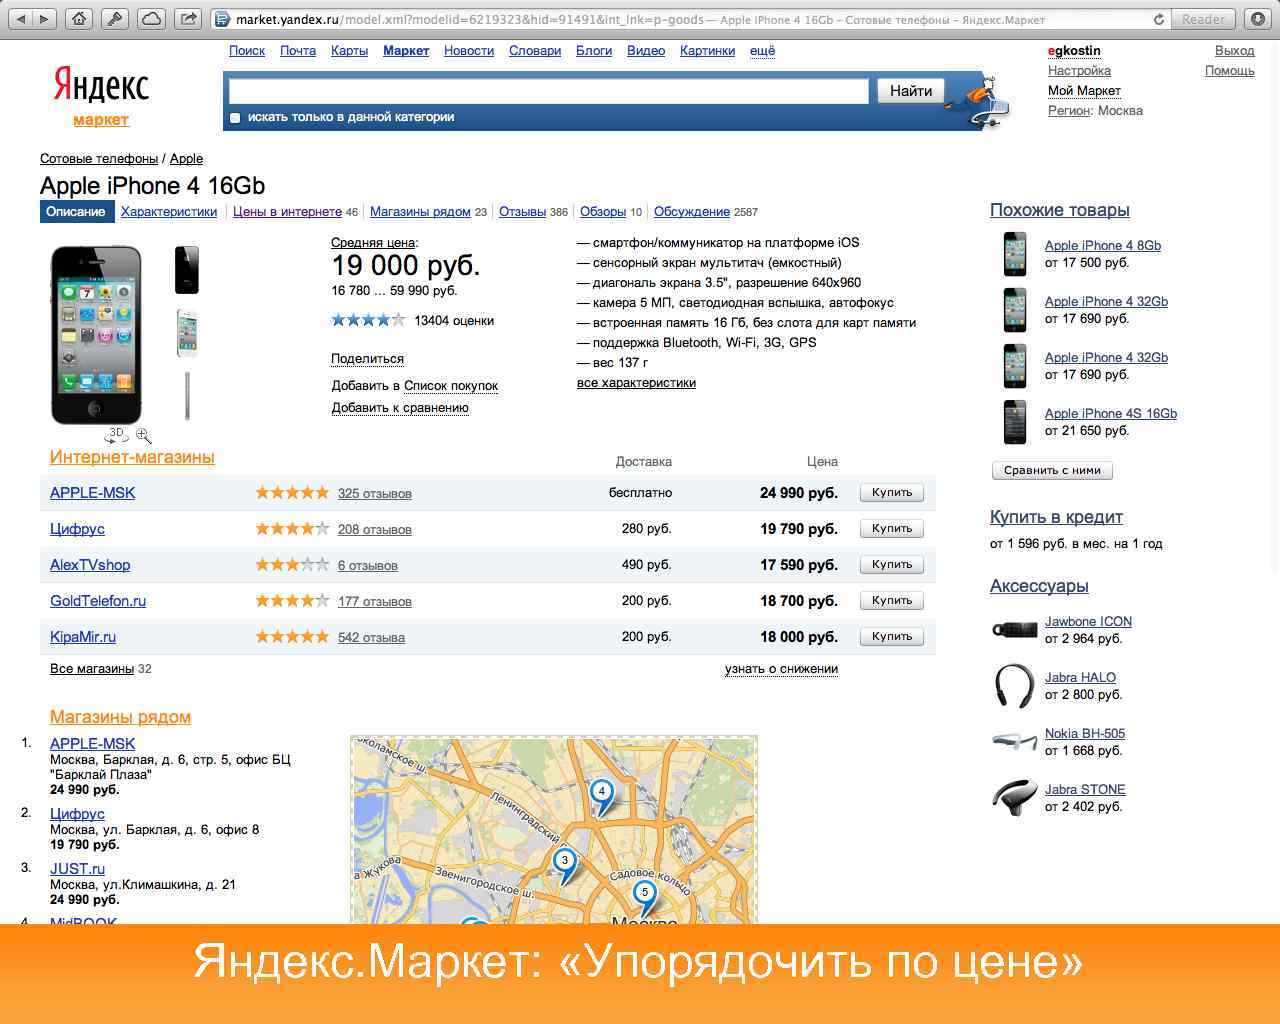This screenshot has width=1280, height=1024.
Task: Click Купить button for KipaMir.ru
Action: 892,636
